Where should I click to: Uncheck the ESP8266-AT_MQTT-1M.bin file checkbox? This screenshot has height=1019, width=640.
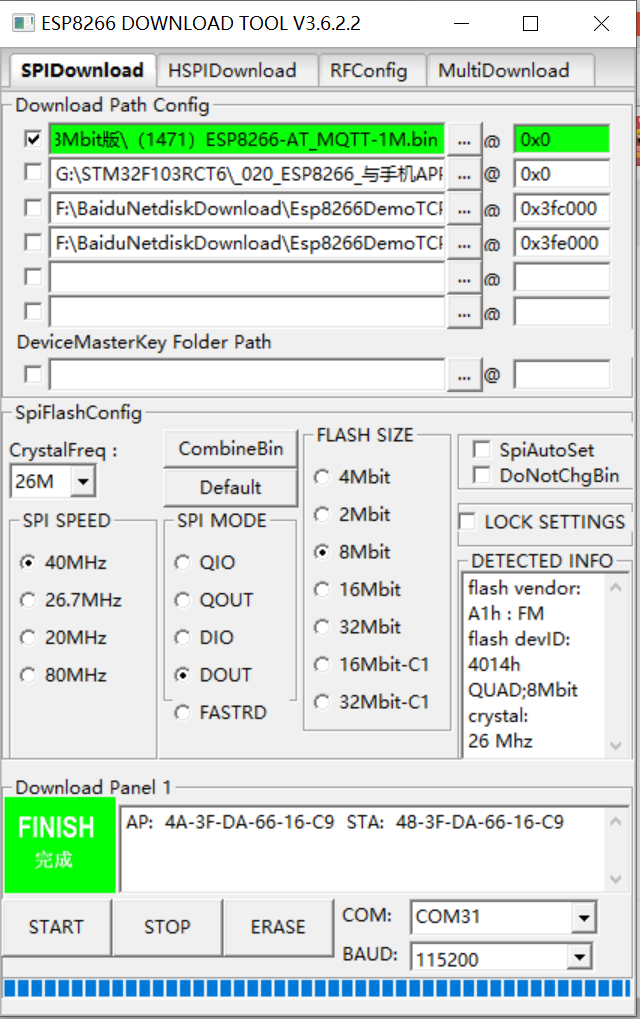(32, 139)
